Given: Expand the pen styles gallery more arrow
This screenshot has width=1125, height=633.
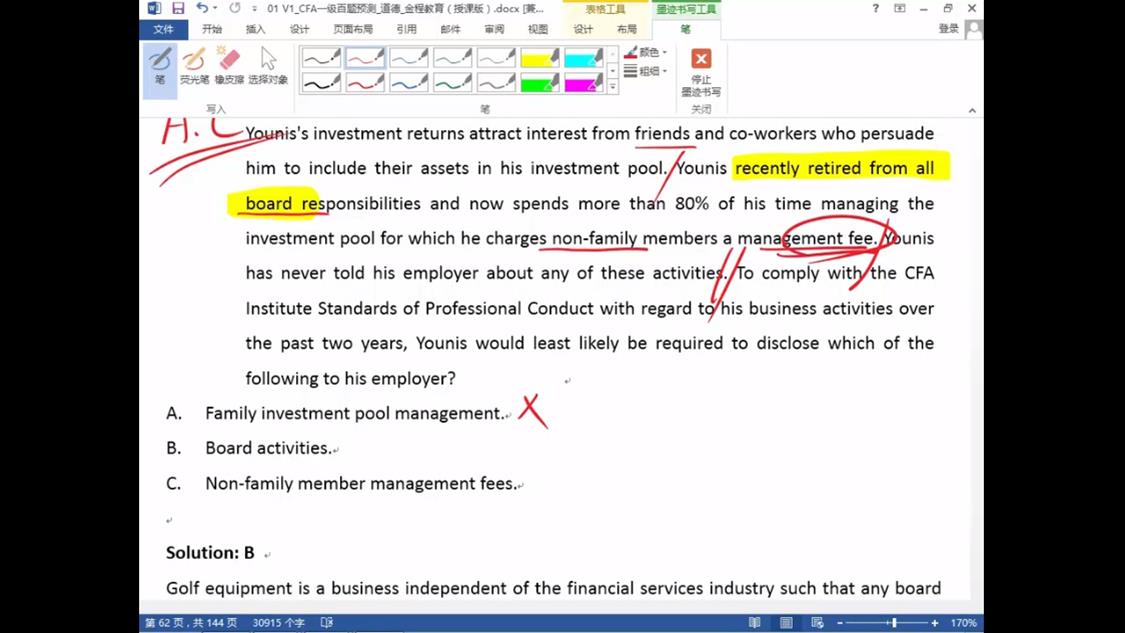Looking at the screenshot, I should pos(613,88).
